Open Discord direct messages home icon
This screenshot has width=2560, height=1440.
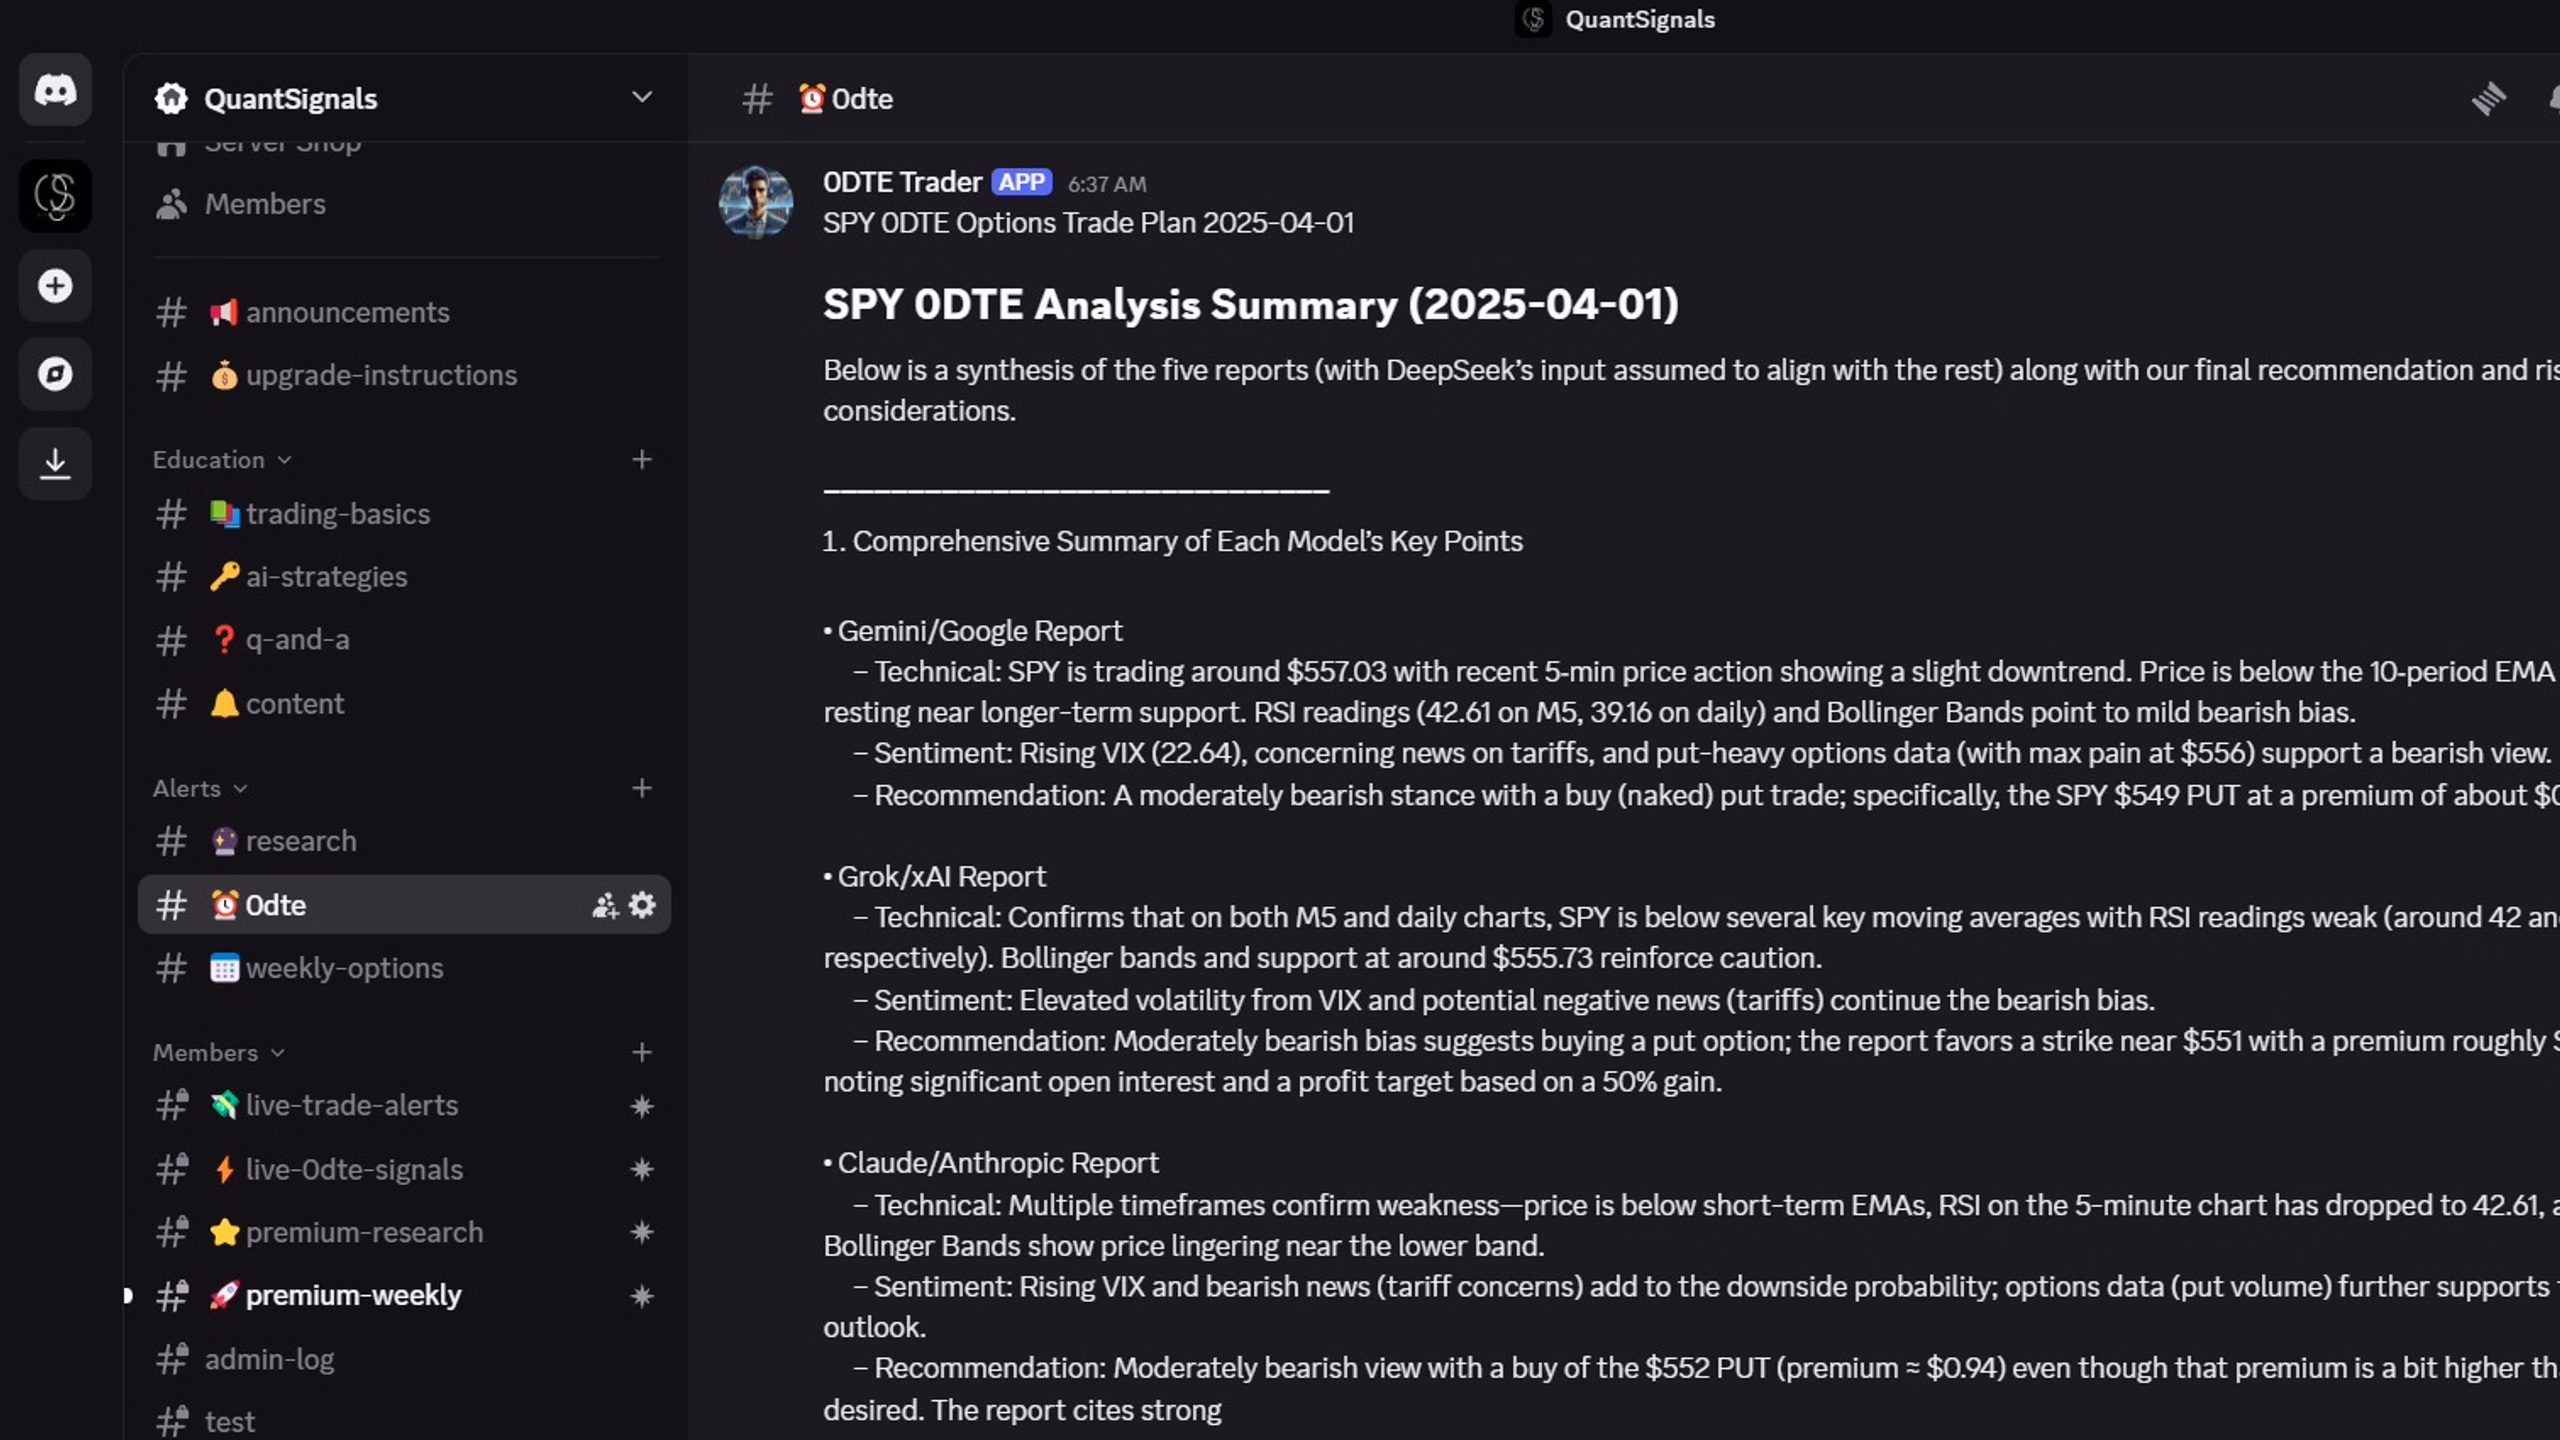[55, 90]
